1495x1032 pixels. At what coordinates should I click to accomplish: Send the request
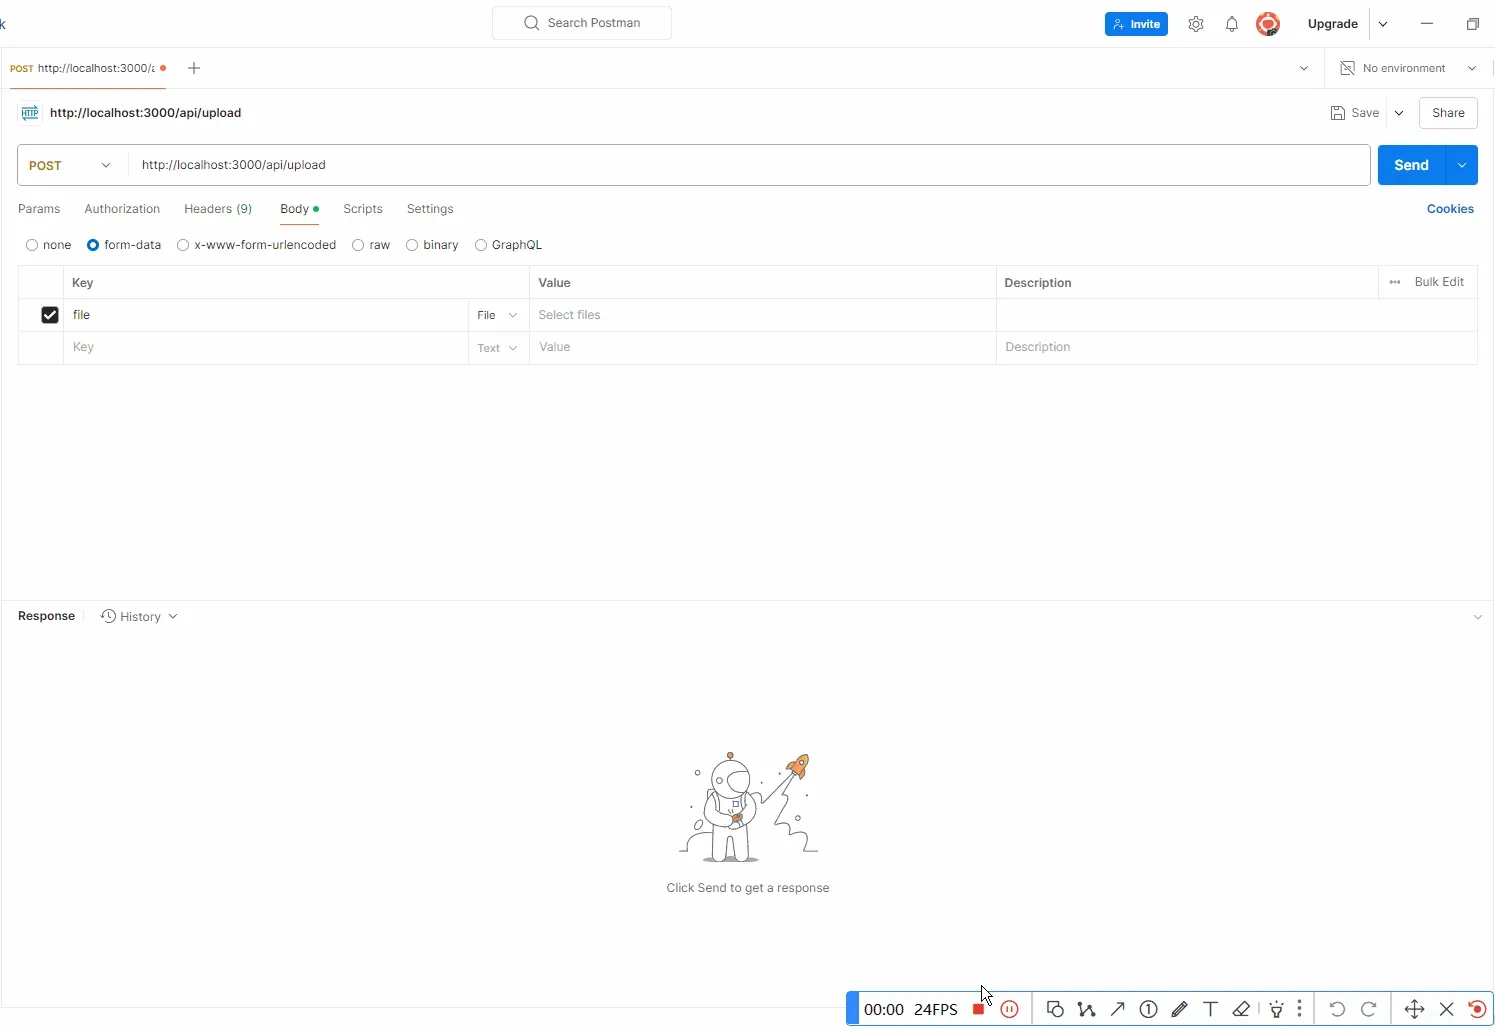(1412, 165)
